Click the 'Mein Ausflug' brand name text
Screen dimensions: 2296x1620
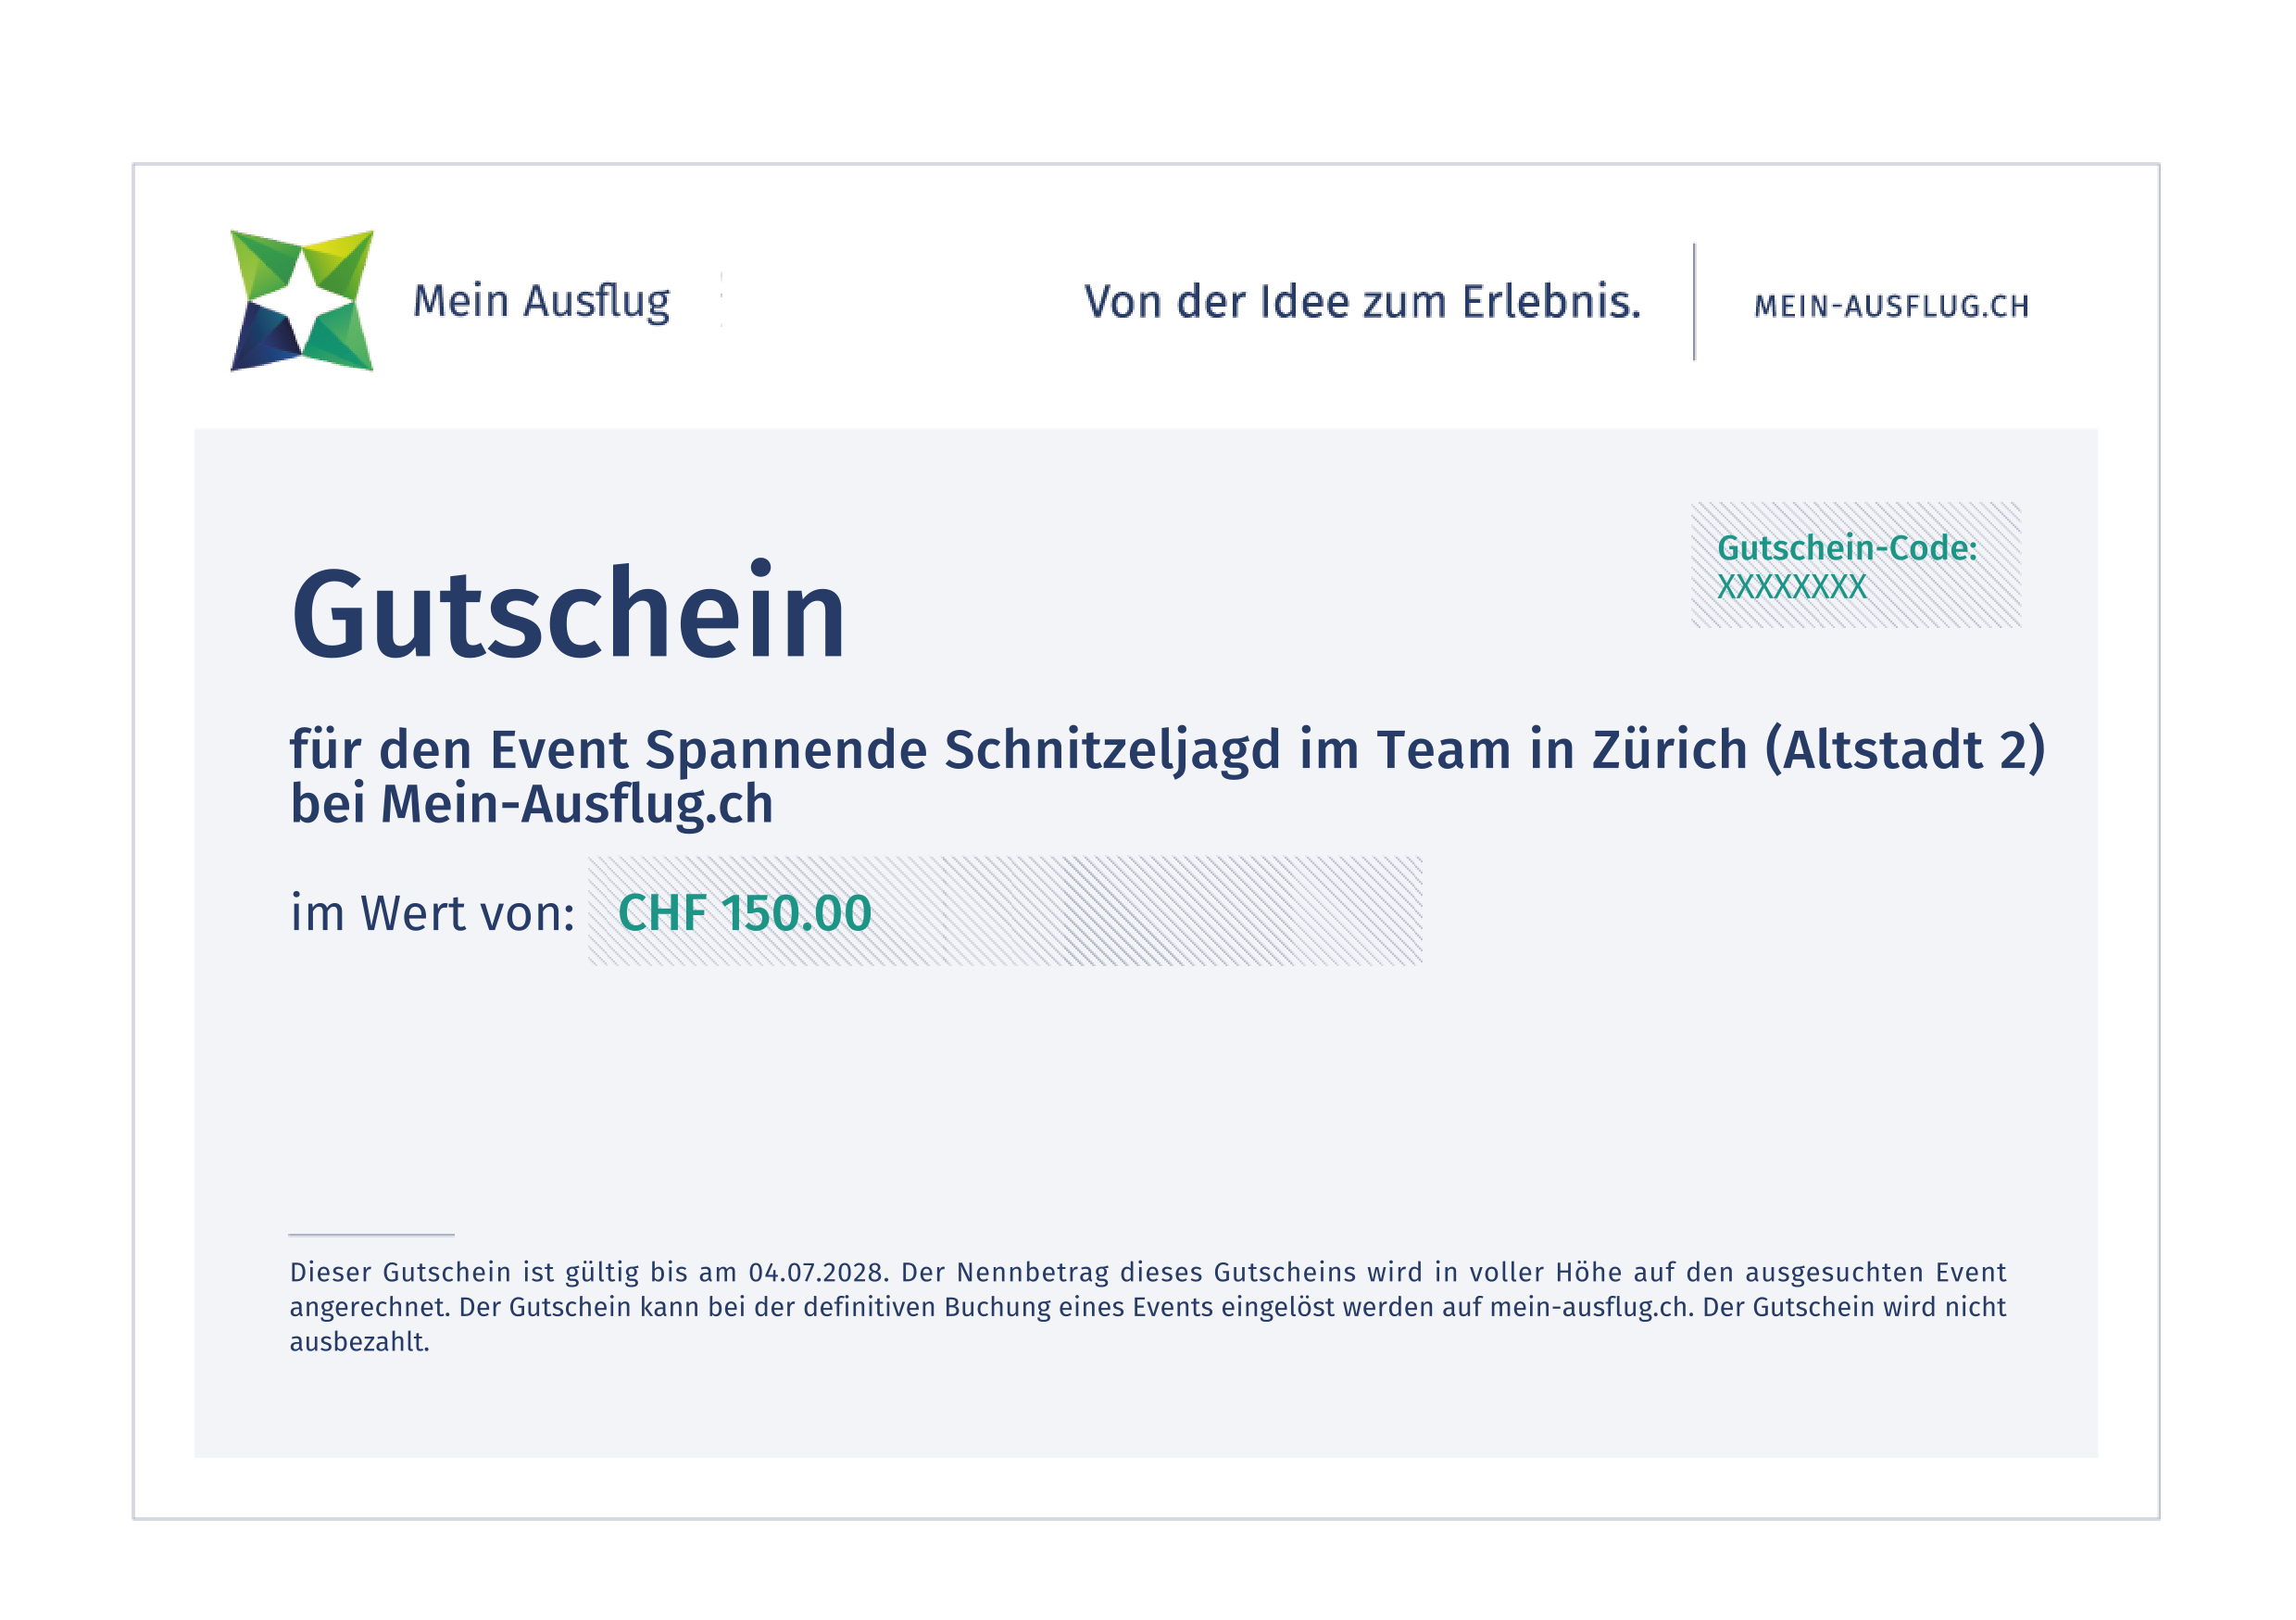pyautogui.click(x=541, y=301)
